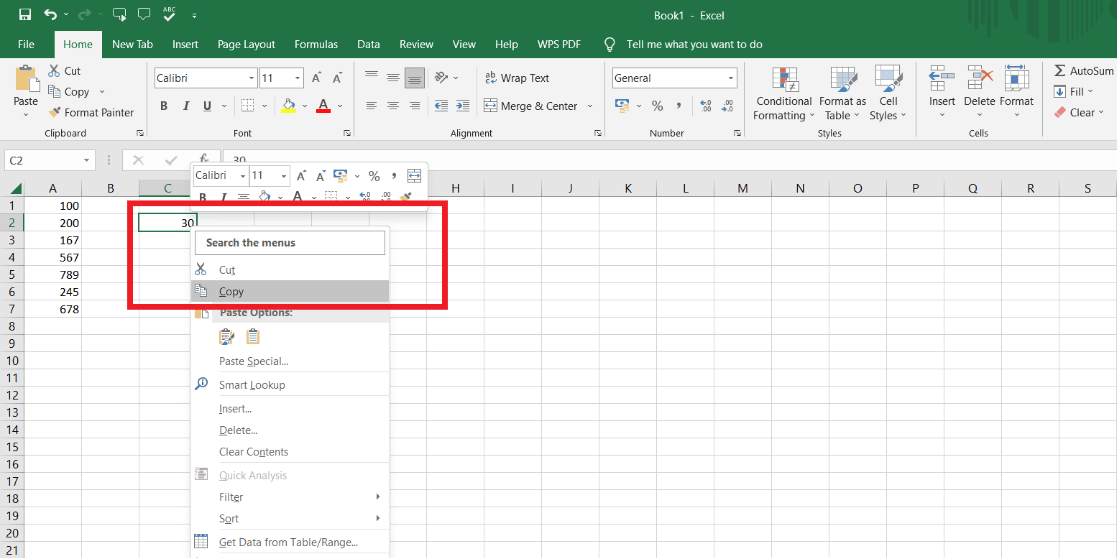The height and width of the screenshot is (558, 1117).
Task: Expand the Name Box dropdown arrow
Action: pos(87,161)
